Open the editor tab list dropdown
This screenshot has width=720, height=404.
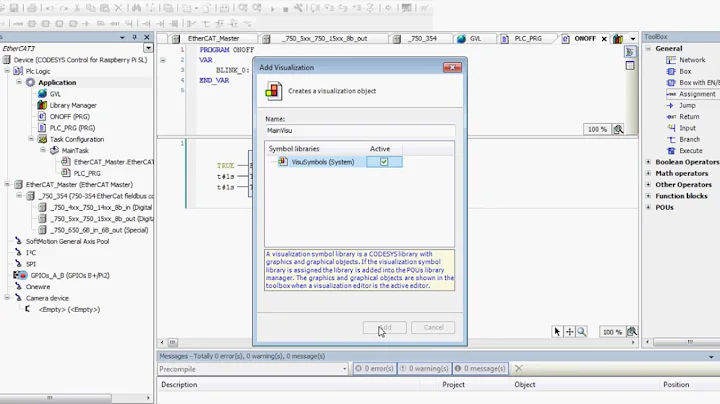[633, 39]
